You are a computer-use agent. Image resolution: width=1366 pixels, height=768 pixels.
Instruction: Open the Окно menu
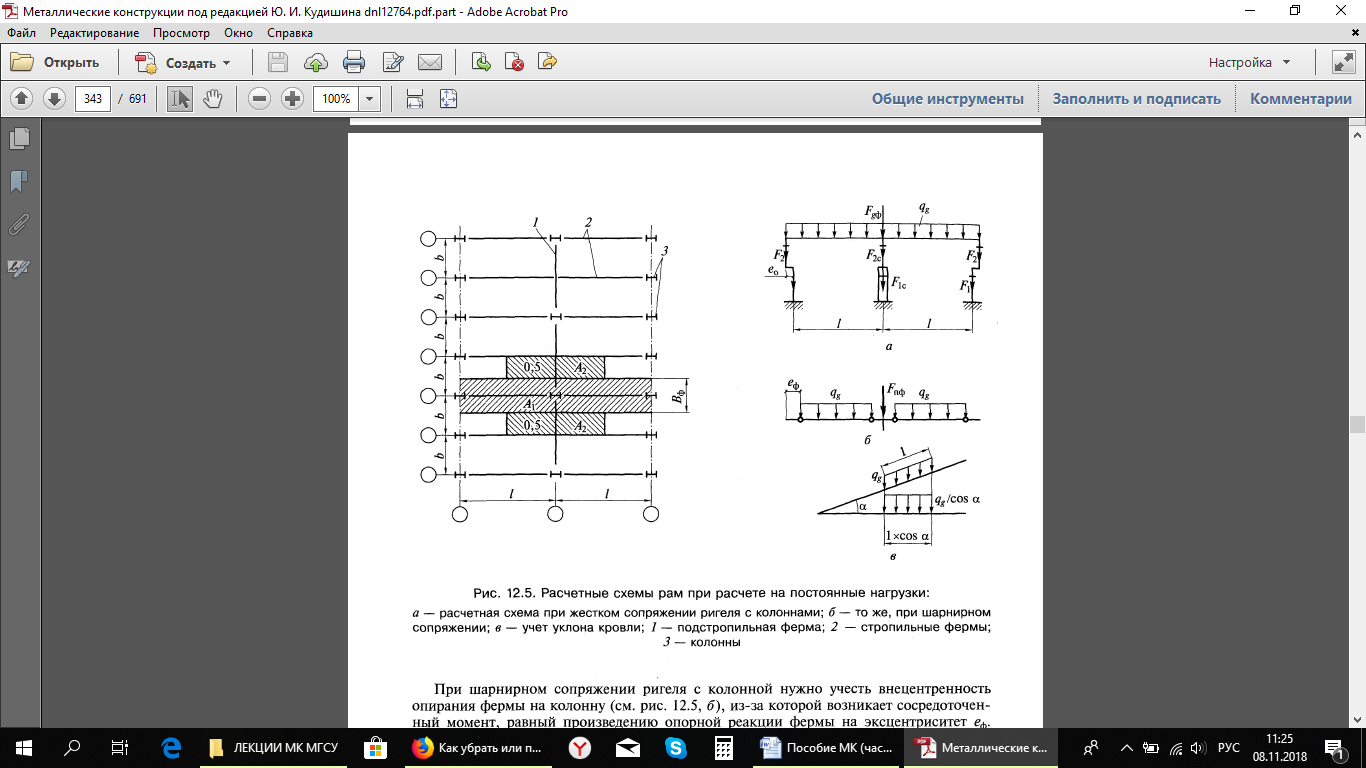pos(239,32)
